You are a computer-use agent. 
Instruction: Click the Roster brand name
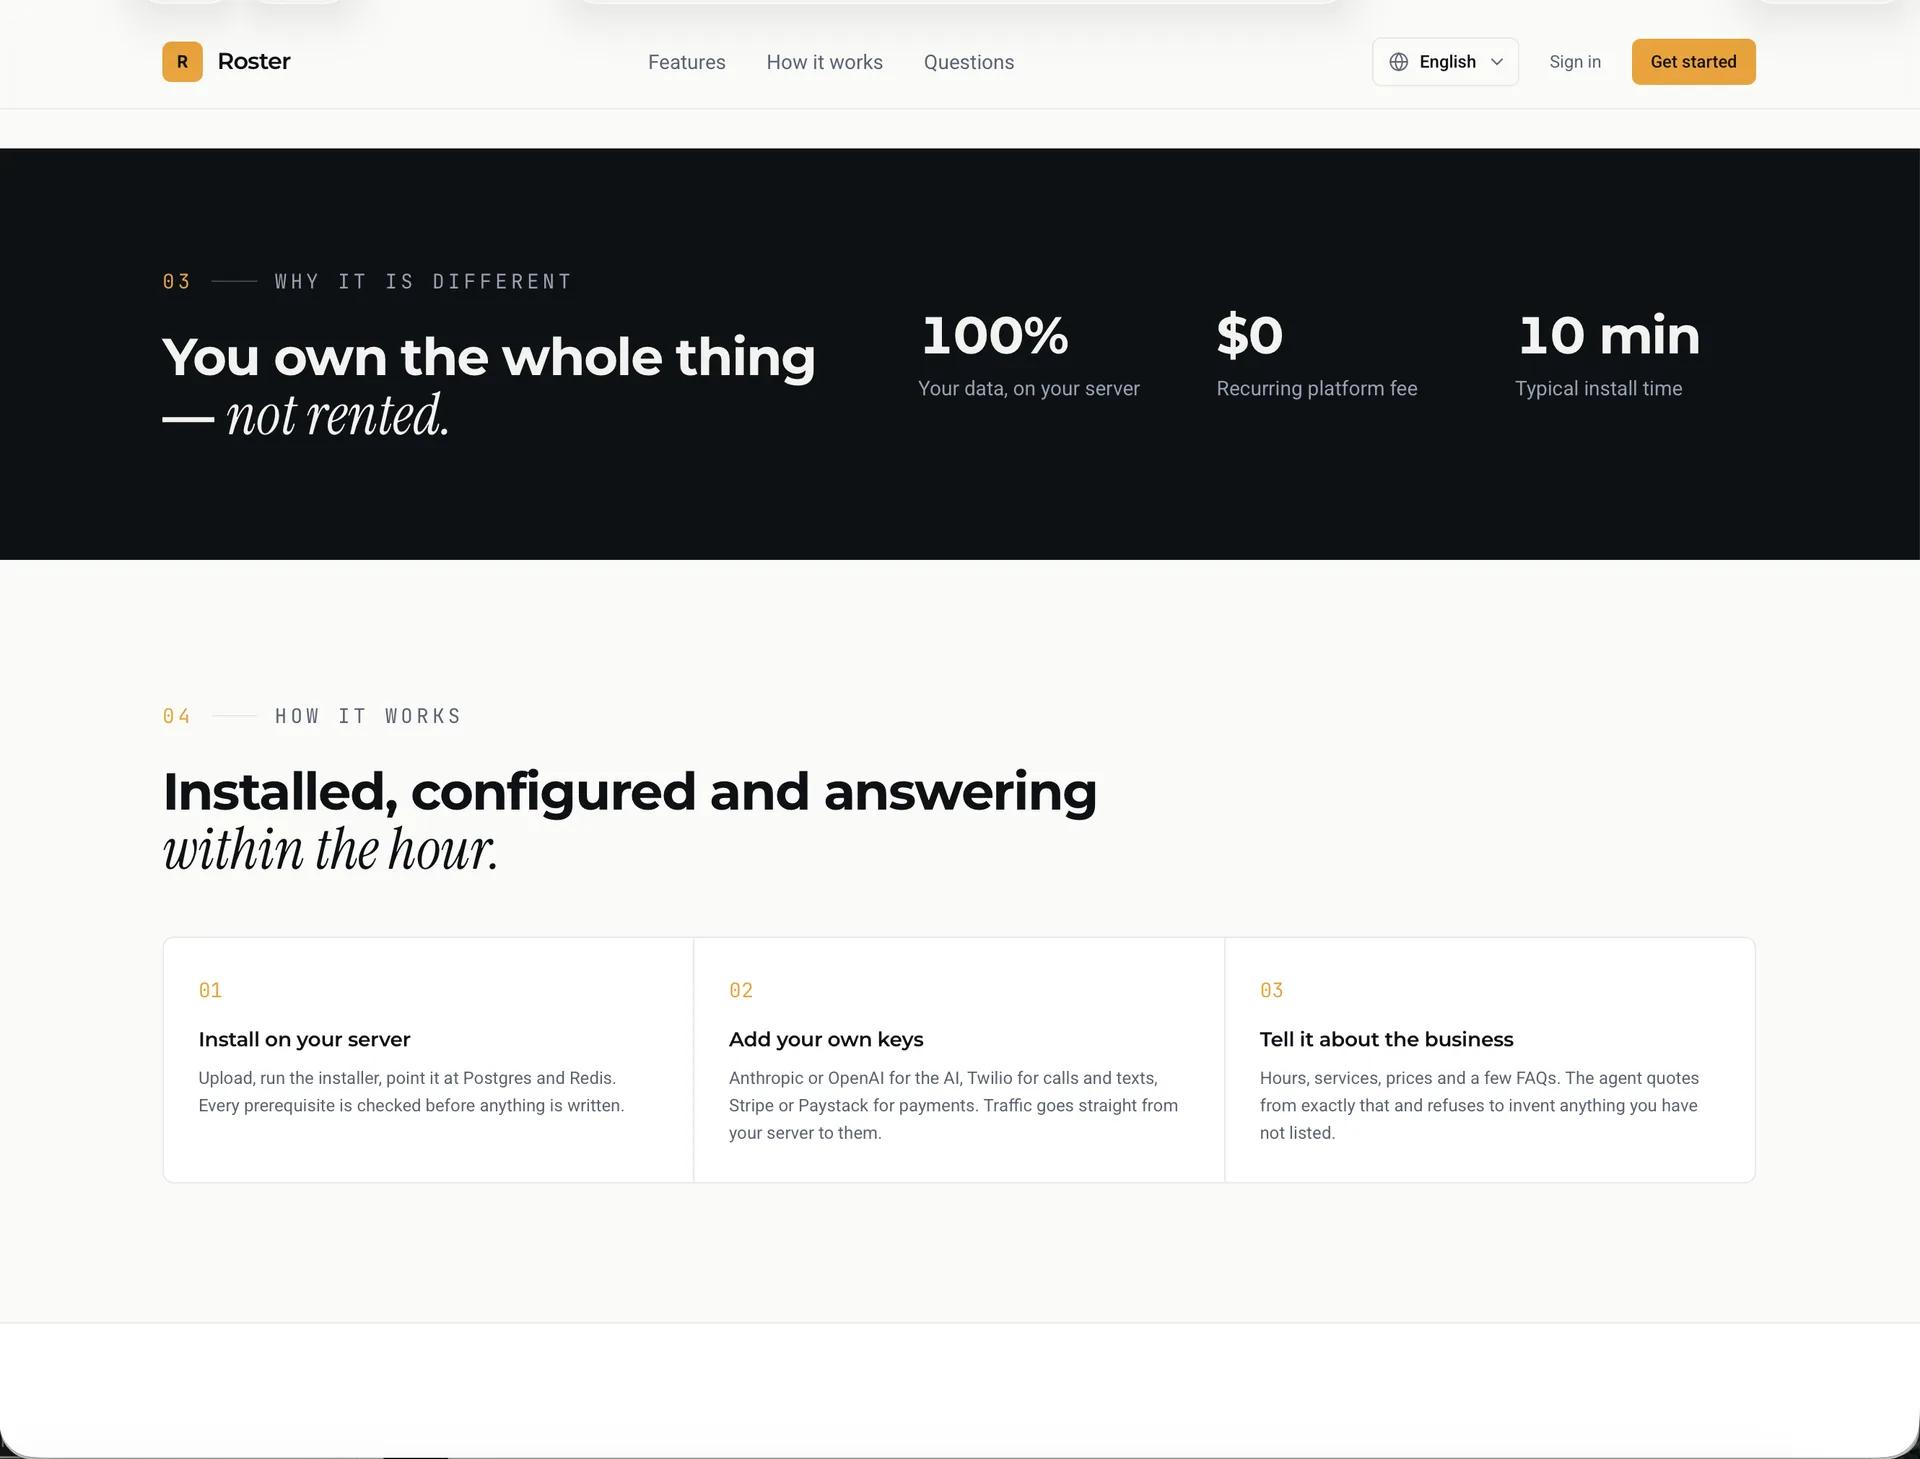pyautogui.click(x=254, y=62)
